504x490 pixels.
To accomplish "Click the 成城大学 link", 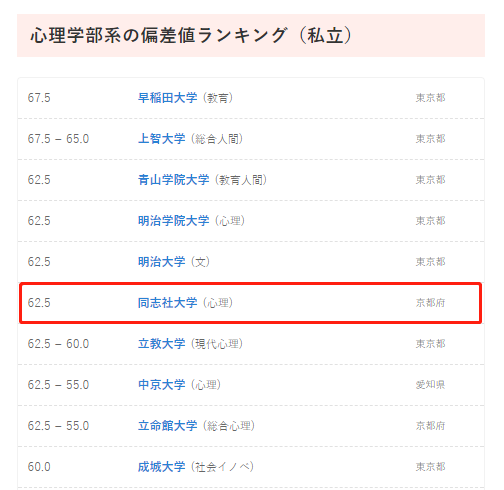I will click(161, 467).
